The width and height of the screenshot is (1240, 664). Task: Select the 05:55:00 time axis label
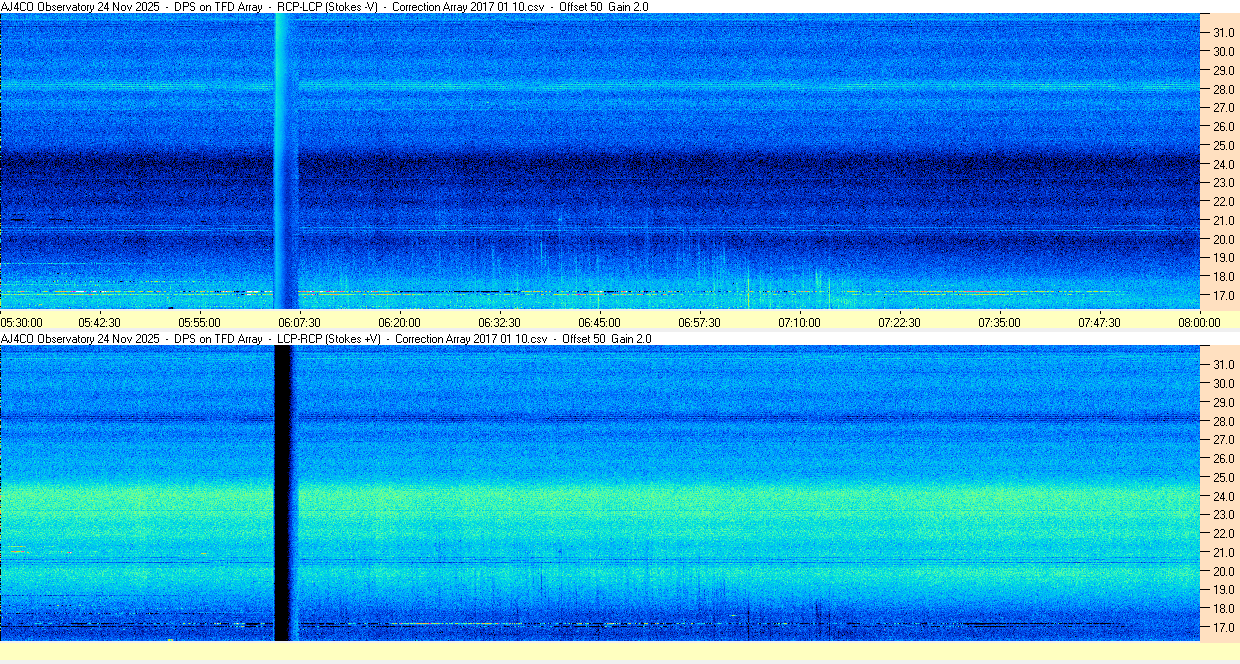pyautogui.click(x=200, y=323)
